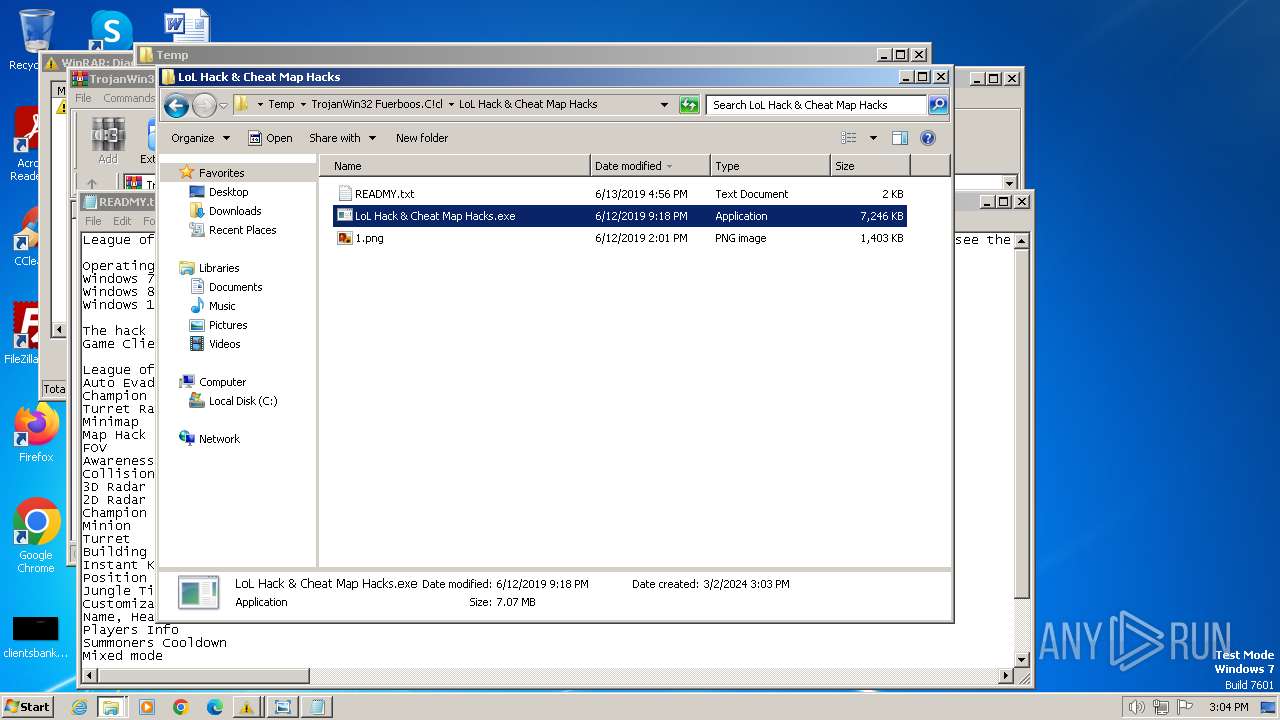The width and height of the screenshot is (1280, 720).
Task: Open File menu in Notepad window
Action: tap(93, 221)
